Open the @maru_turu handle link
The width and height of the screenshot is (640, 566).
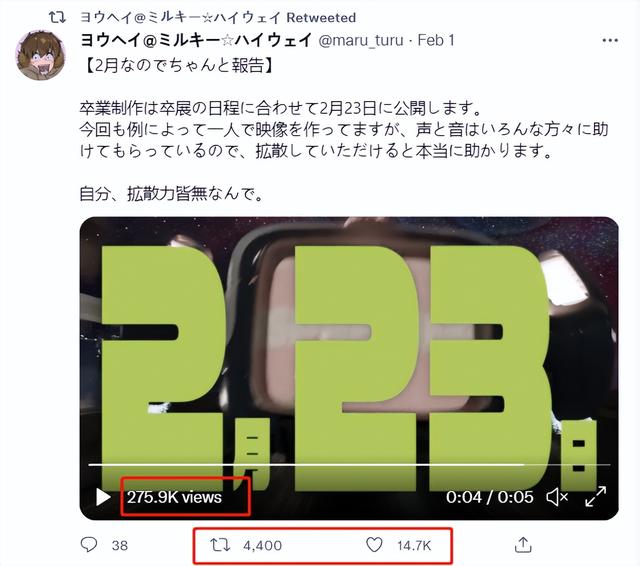coord(360,40)
